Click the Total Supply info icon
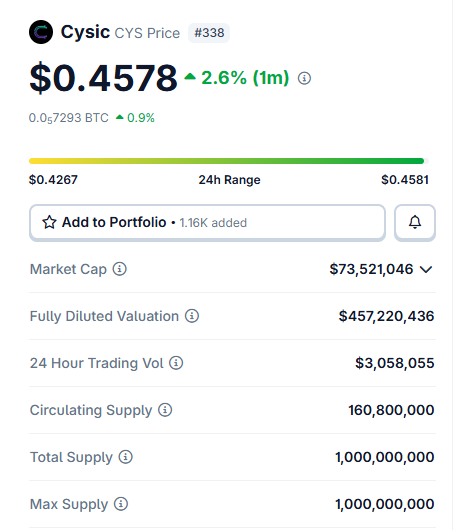Viewport: 453px width, 530px height. click(125, 457)
